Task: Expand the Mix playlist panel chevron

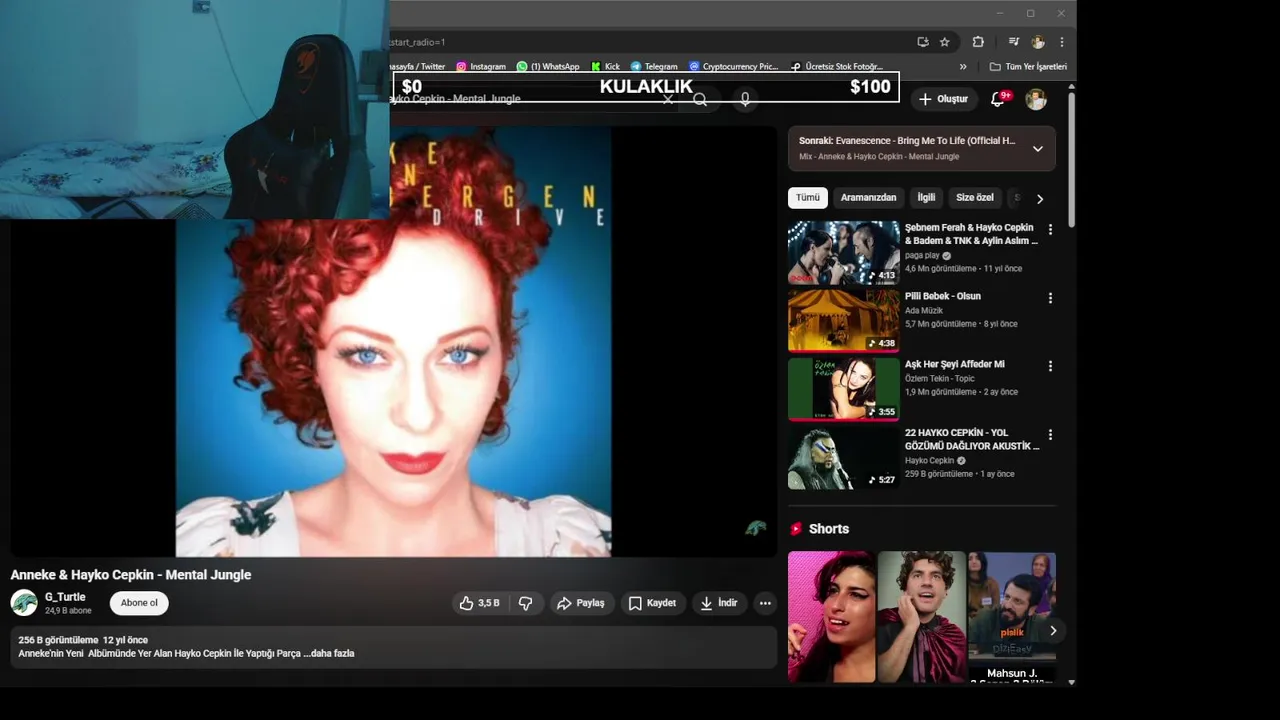Action: click(1038, 148)
